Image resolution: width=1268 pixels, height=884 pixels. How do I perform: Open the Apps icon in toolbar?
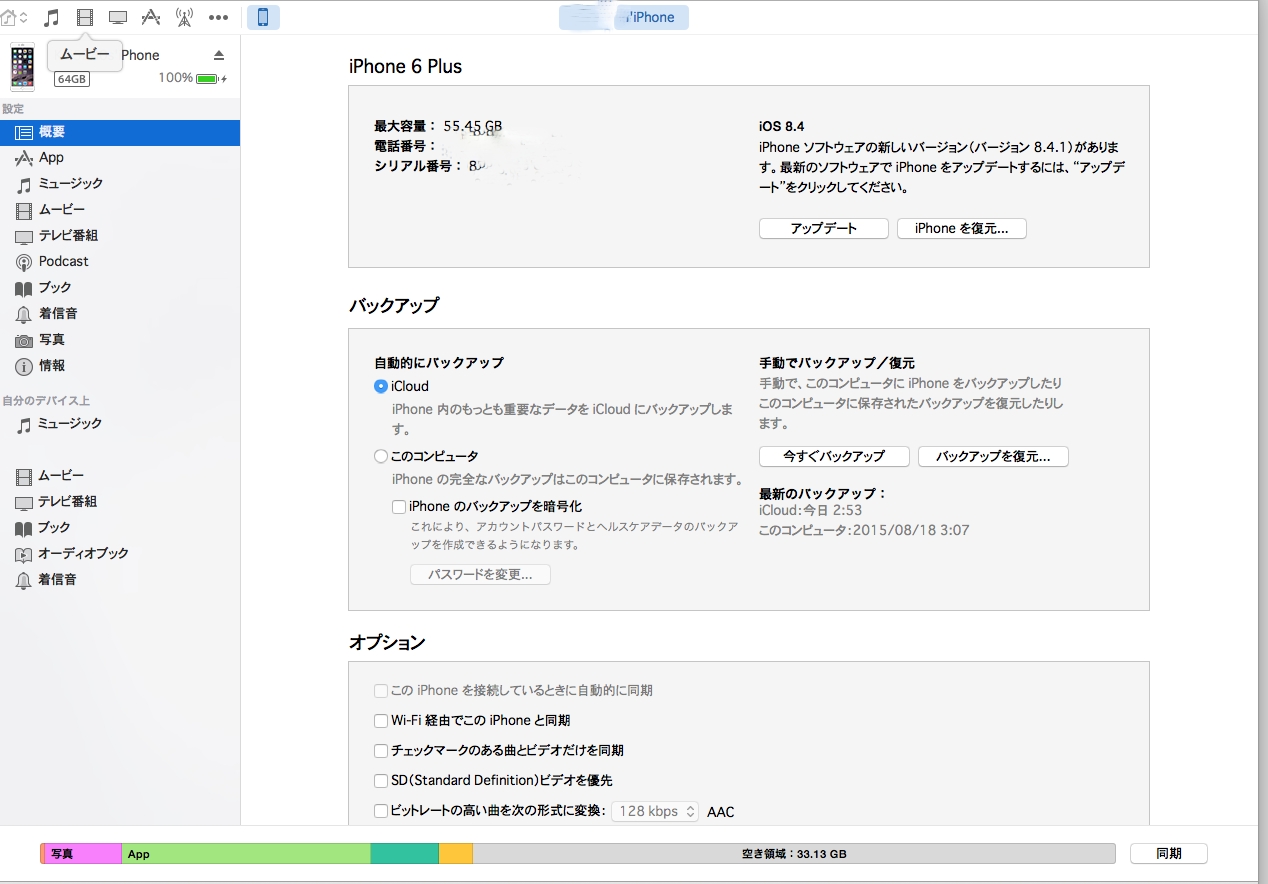pos(151,17)
